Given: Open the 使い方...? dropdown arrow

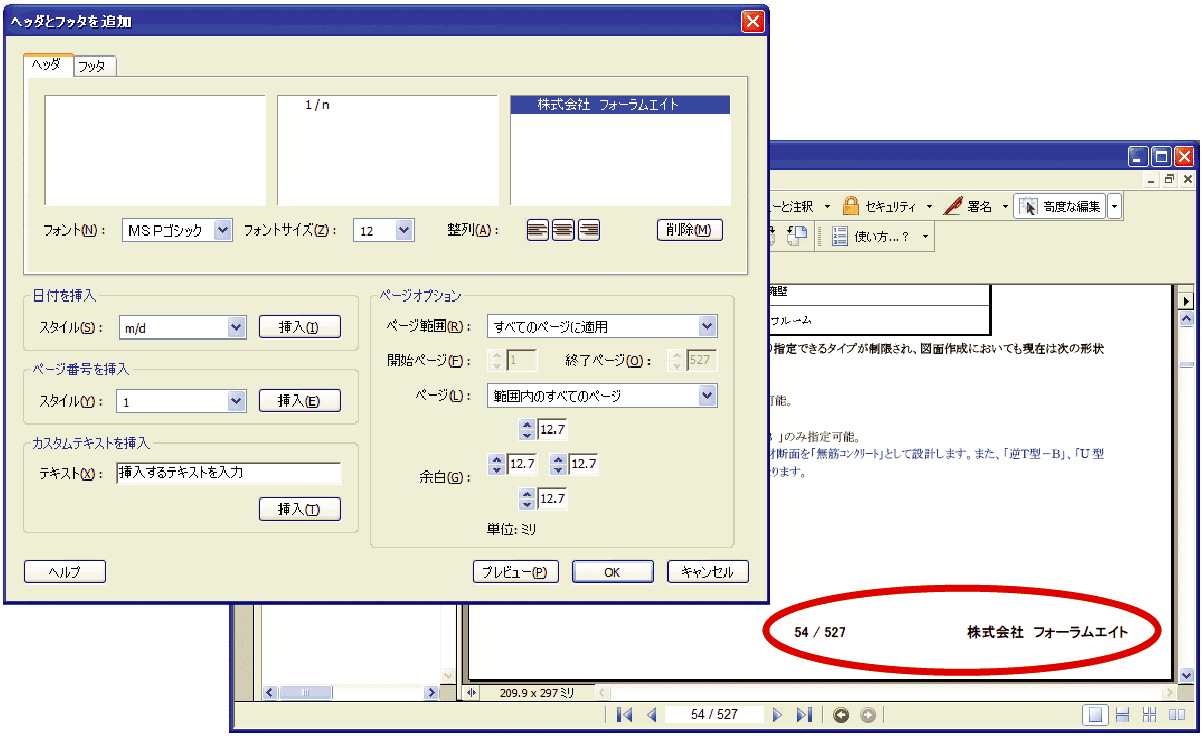Looking at the screenshot, I should tap(925, 237).
